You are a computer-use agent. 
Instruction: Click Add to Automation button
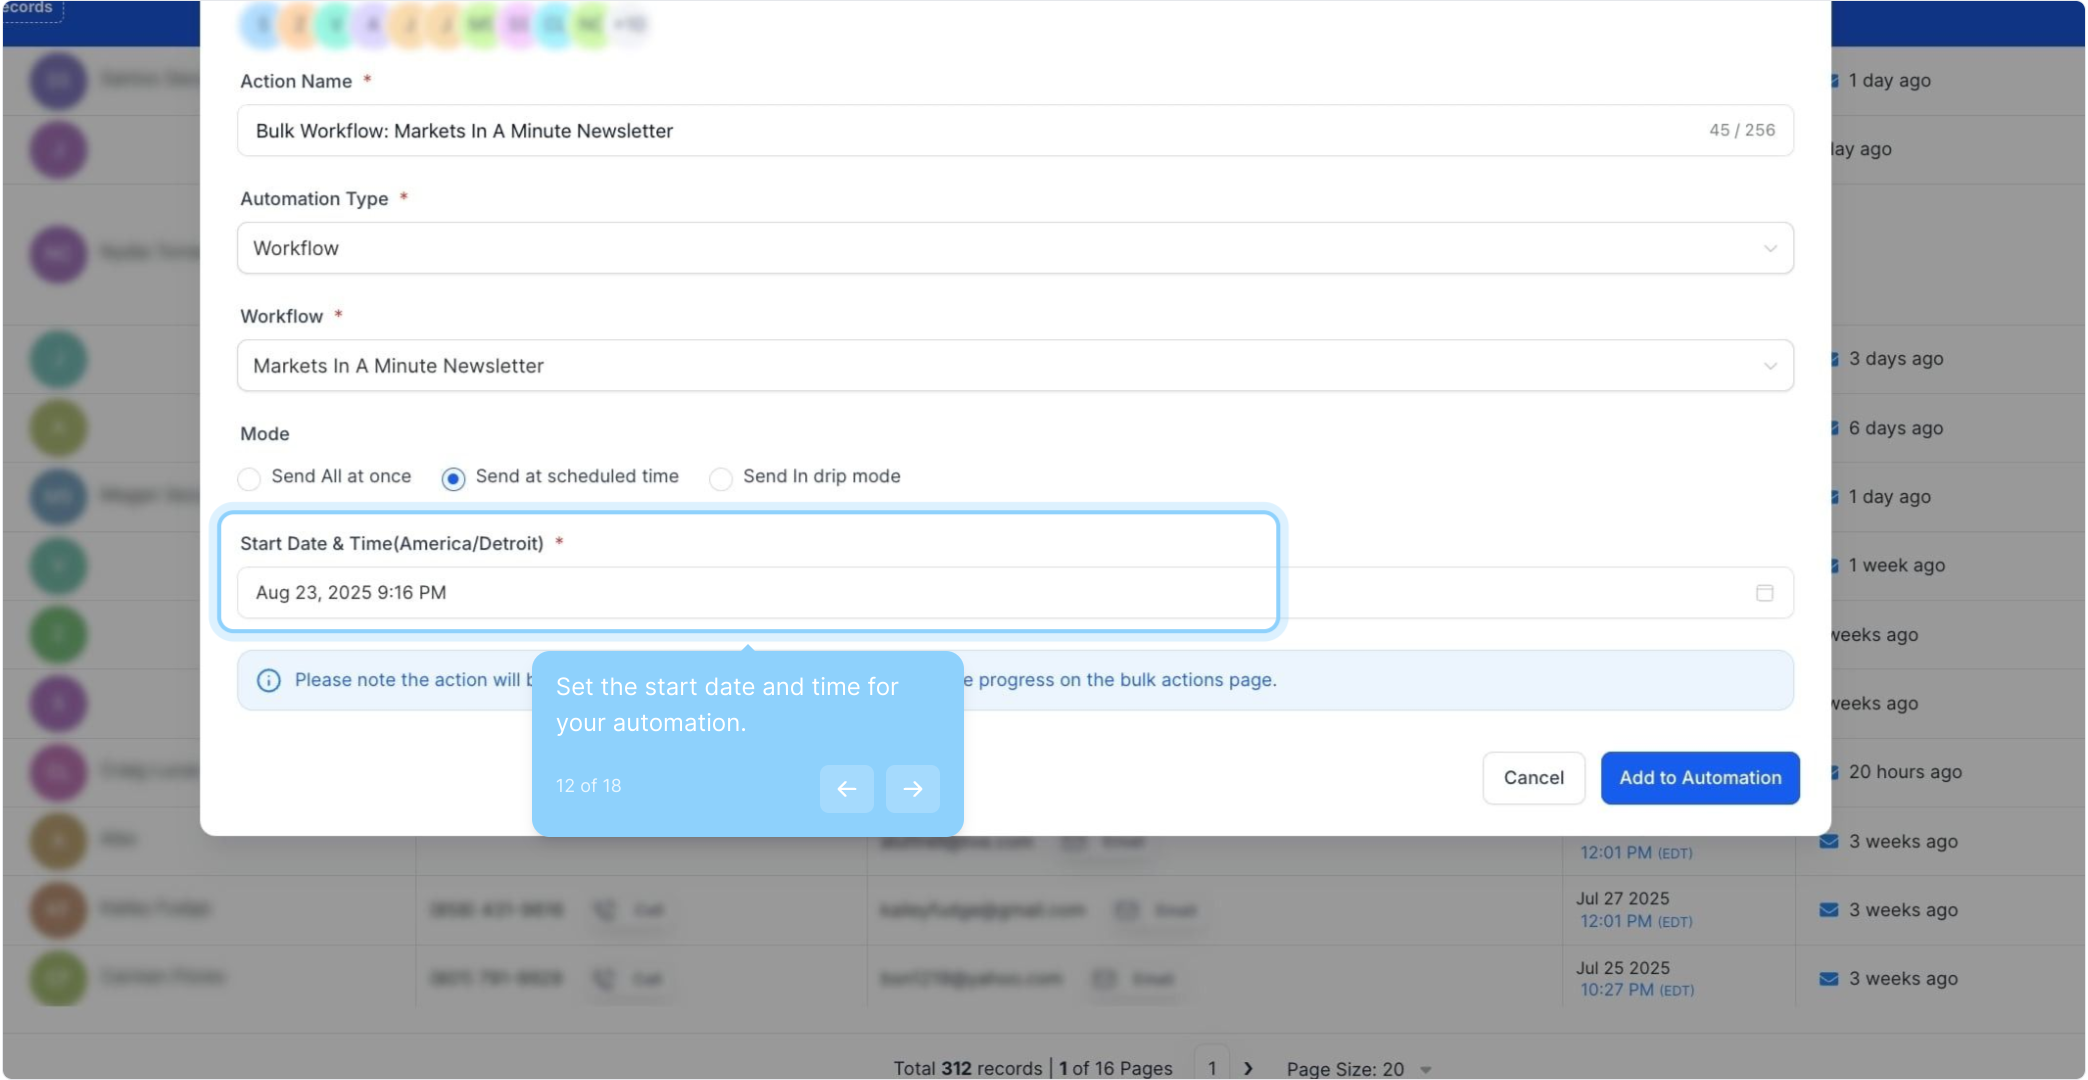click(x=1699, y=778)
